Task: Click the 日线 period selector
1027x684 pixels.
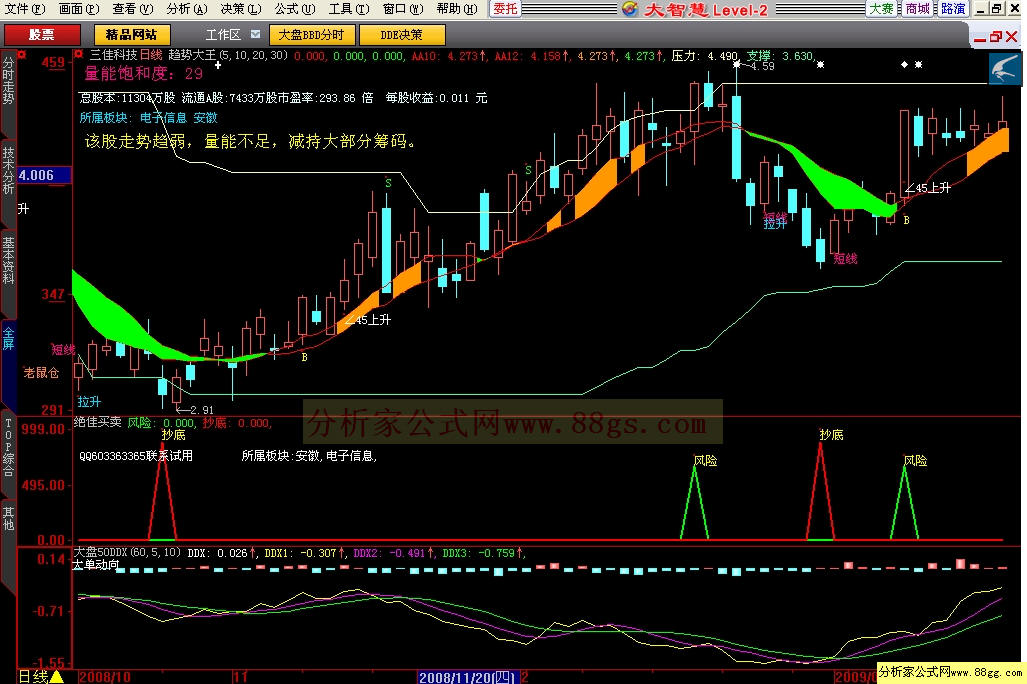Action: (33, 677)
